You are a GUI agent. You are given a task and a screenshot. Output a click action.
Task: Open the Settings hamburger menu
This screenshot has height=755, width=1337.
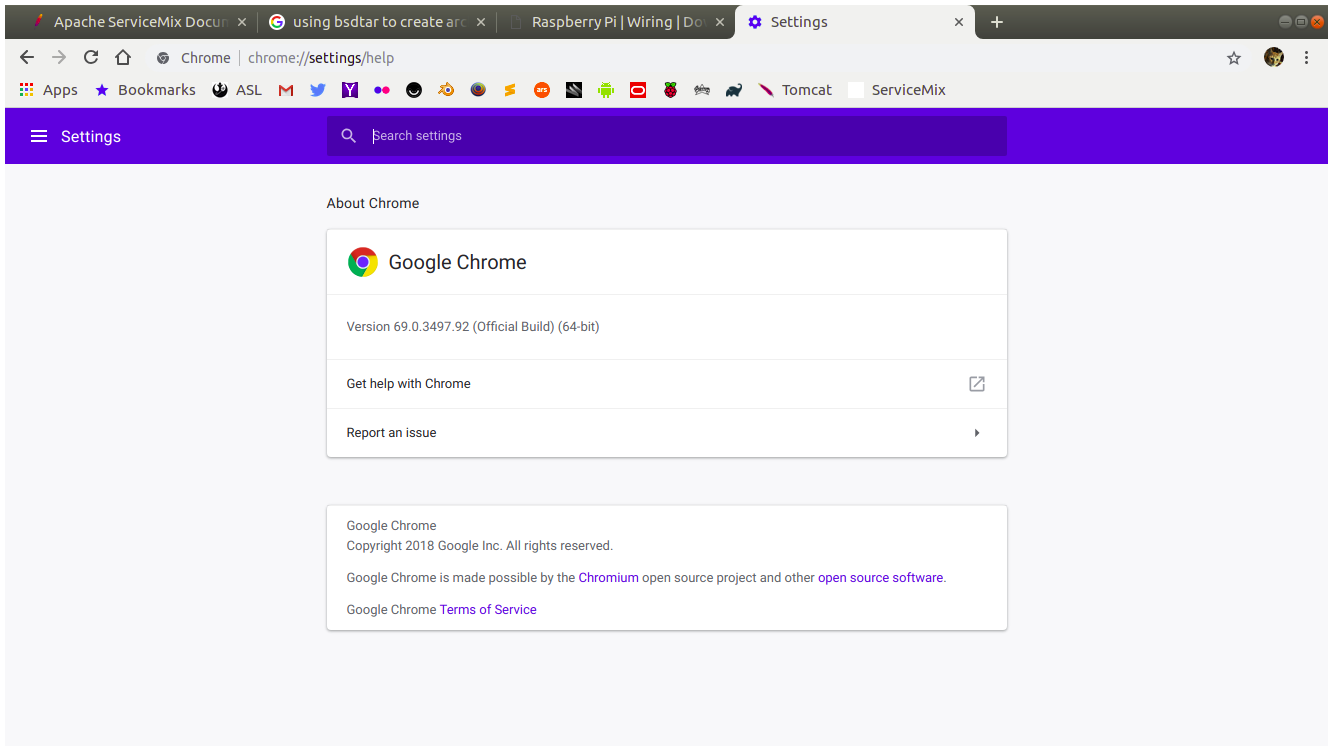(x=39, y=136)
